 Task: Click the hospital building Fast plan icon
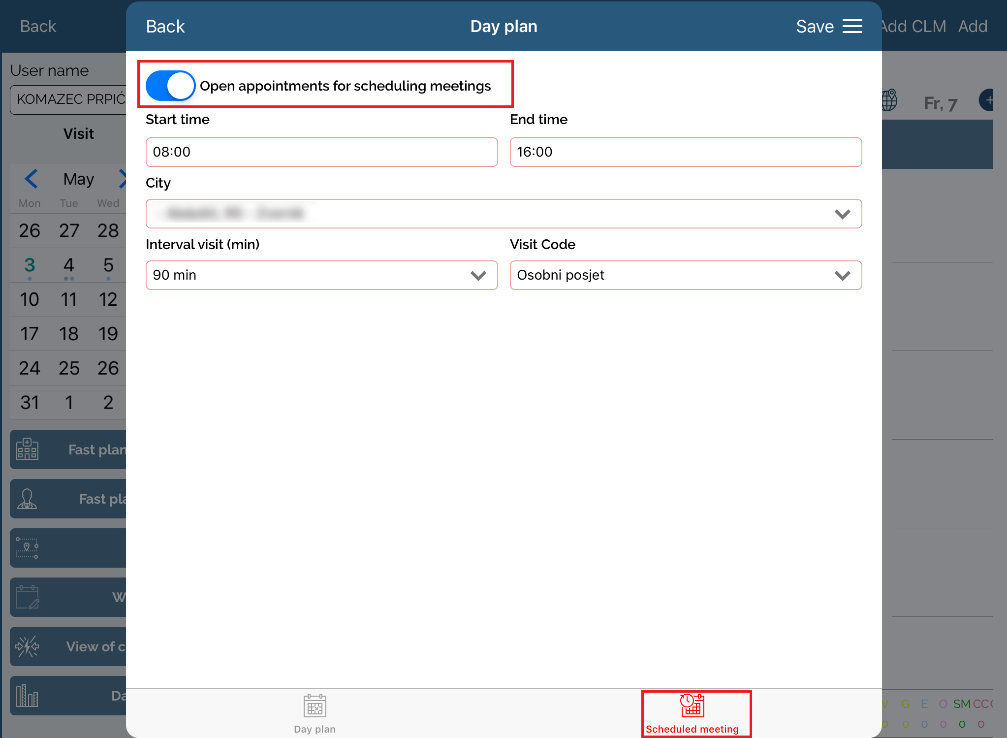click(27, 450)
